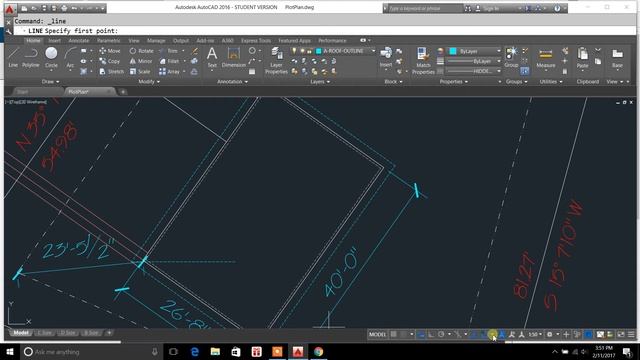Click the Move tool
640x360 pixels.
coord(110,51)
